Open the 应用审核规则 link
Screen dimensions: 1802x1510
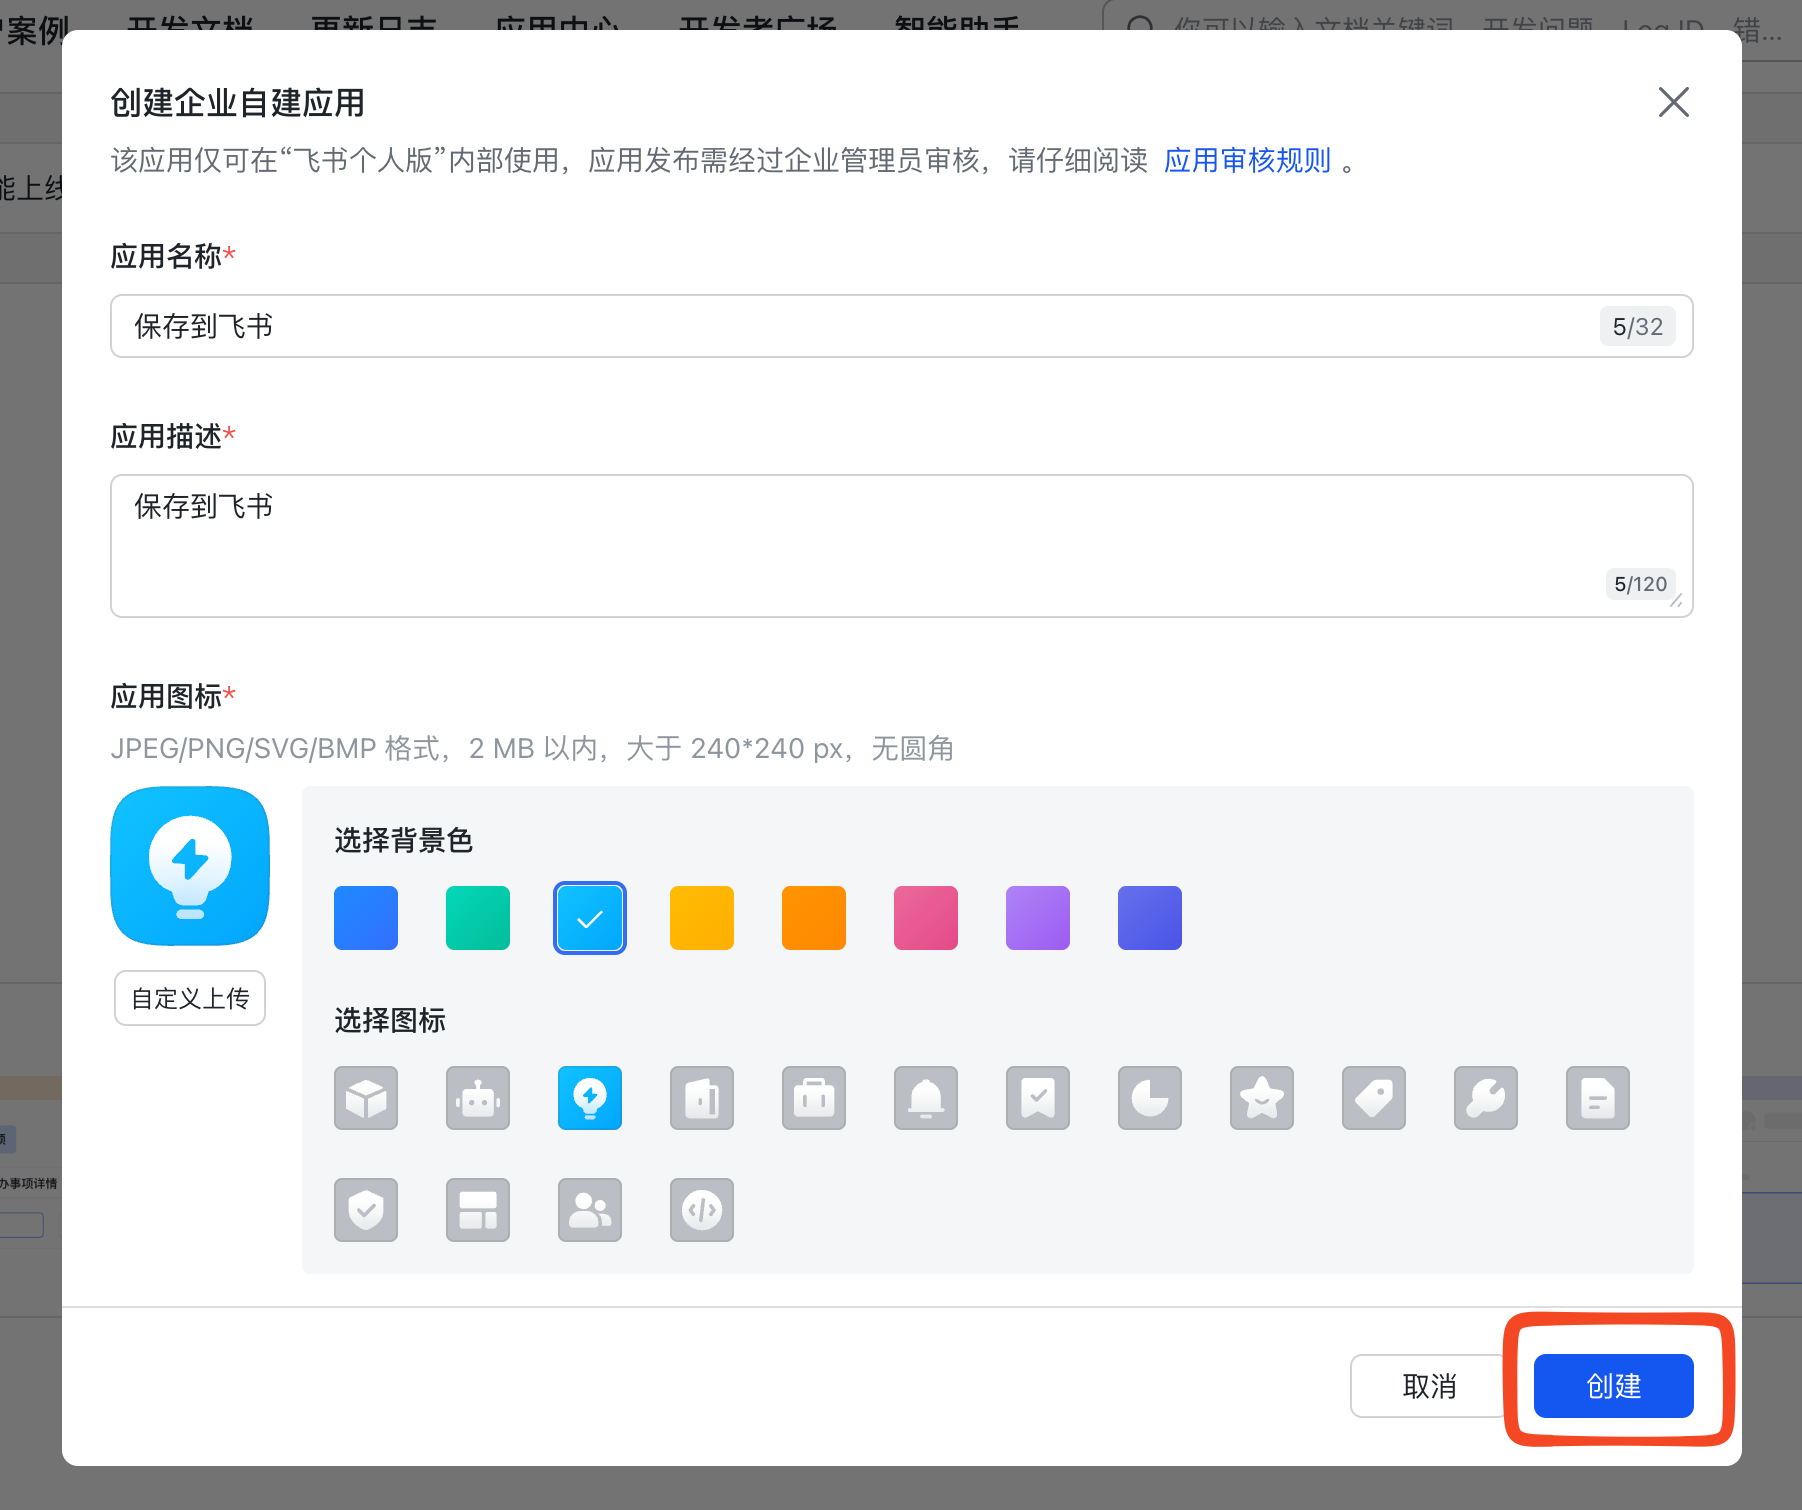click(x=1246, y=160)
